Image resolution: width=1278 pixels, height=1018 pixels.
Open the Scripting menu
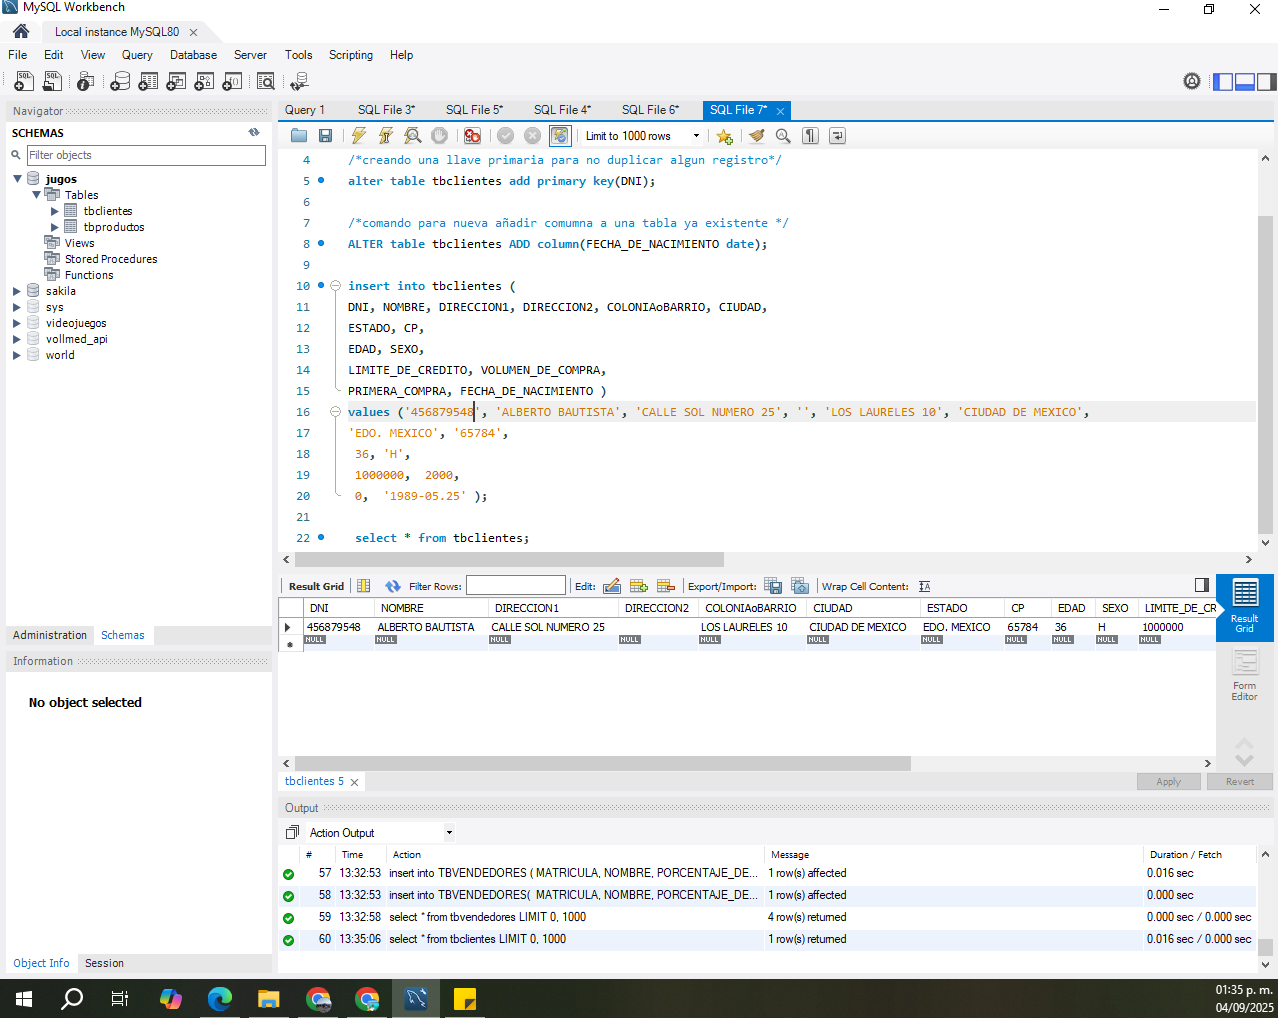pyautogui.click(x=351, y=55)
